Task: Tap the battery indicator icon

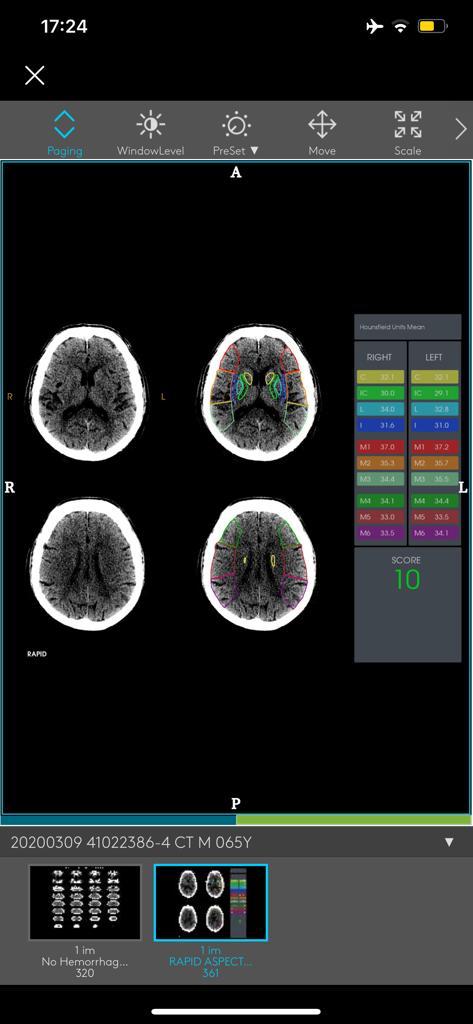Action: (433, 27)
